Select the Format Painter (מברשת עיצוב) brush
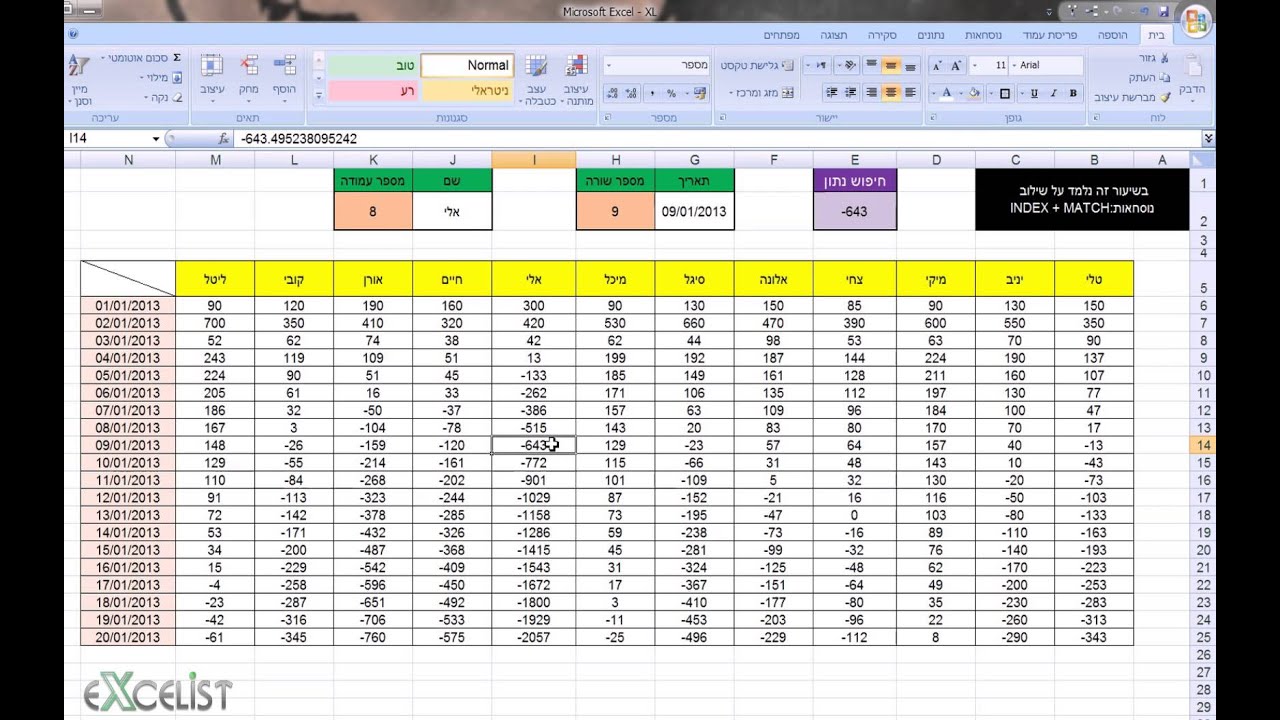This screenshot has height=720, width=1280. click(1164, 97)
